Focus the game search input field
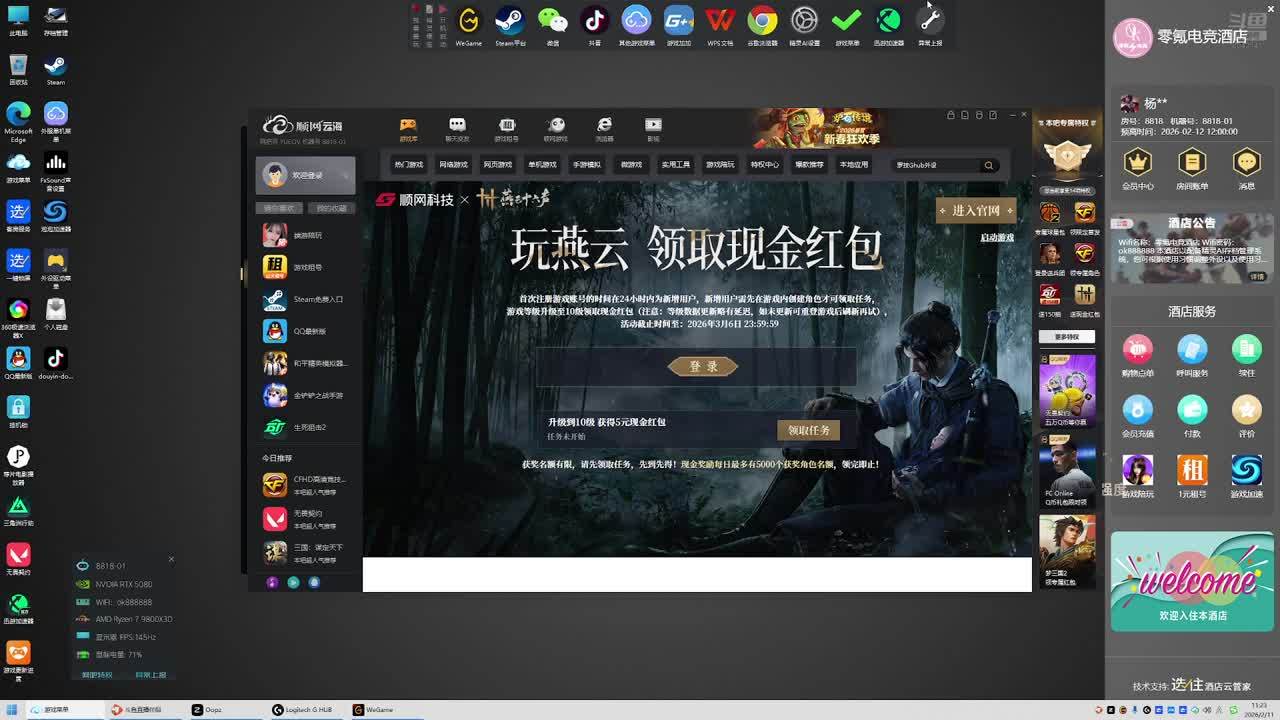Image resolution: width=1280 pixels, height=720 pixels. (x=935, y=165)
